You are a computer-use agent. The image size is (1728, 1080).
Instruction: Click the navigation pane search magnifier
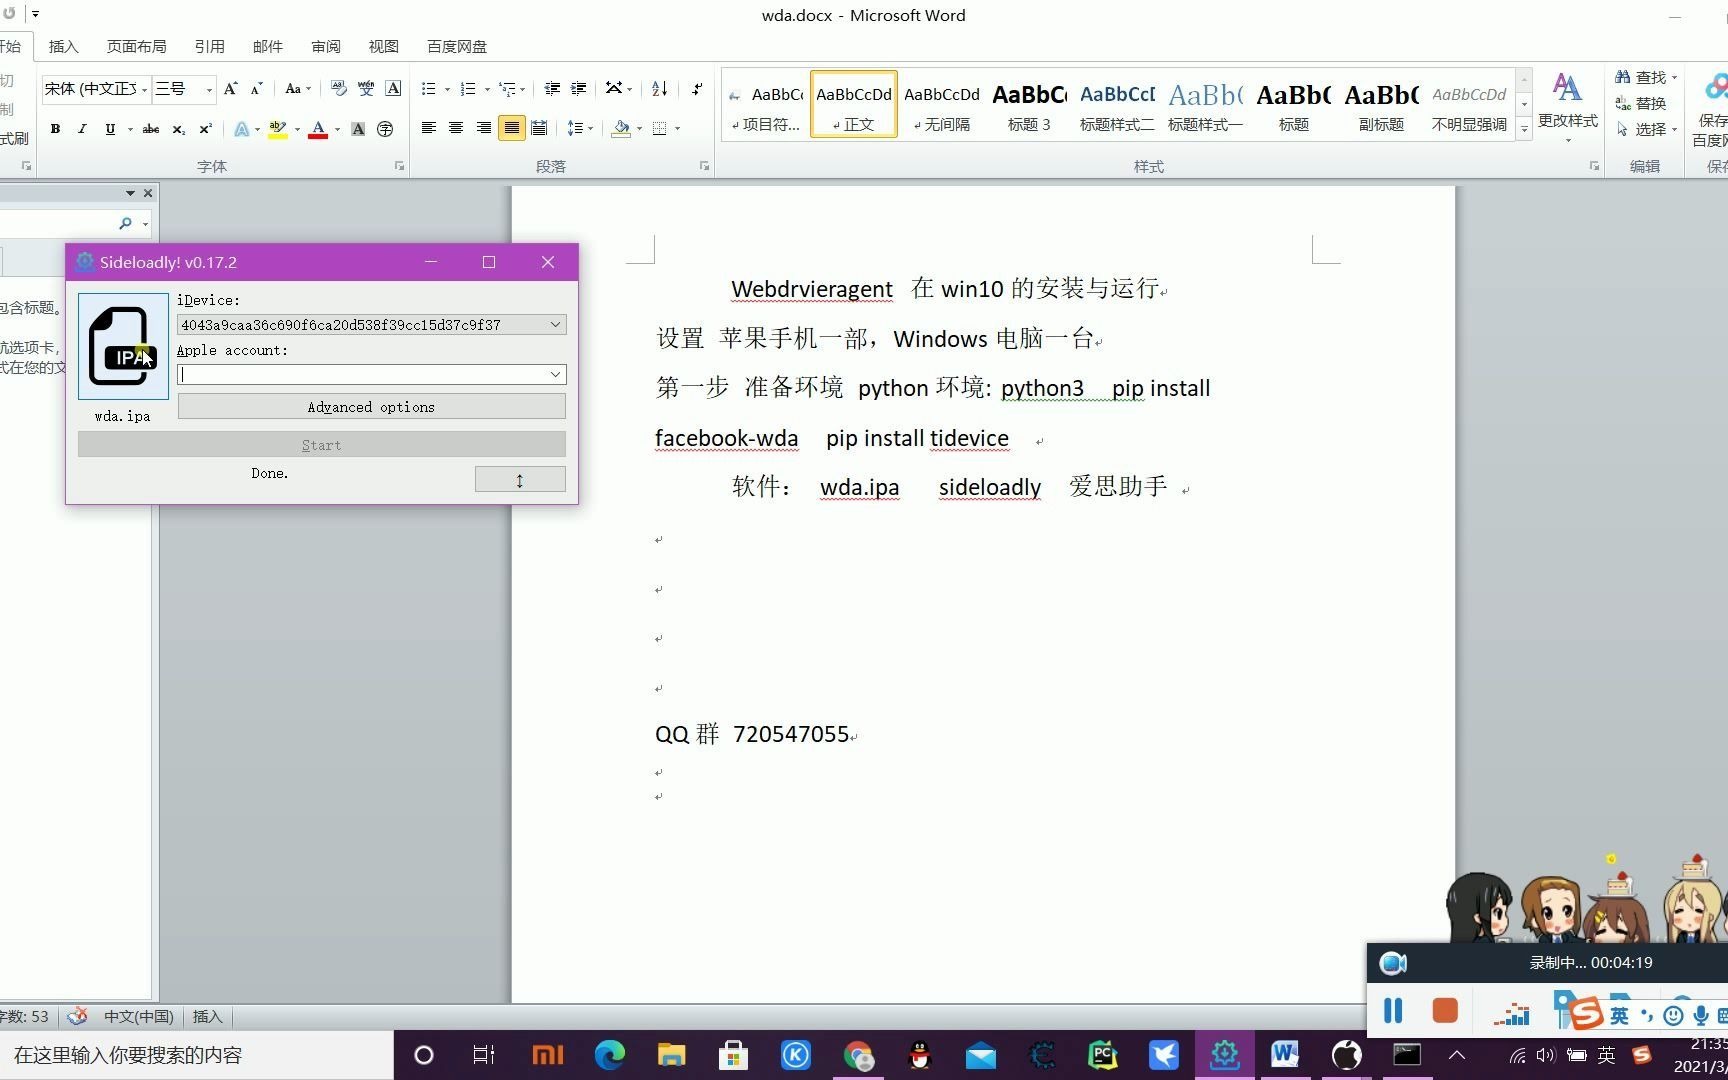coord(125,223)
